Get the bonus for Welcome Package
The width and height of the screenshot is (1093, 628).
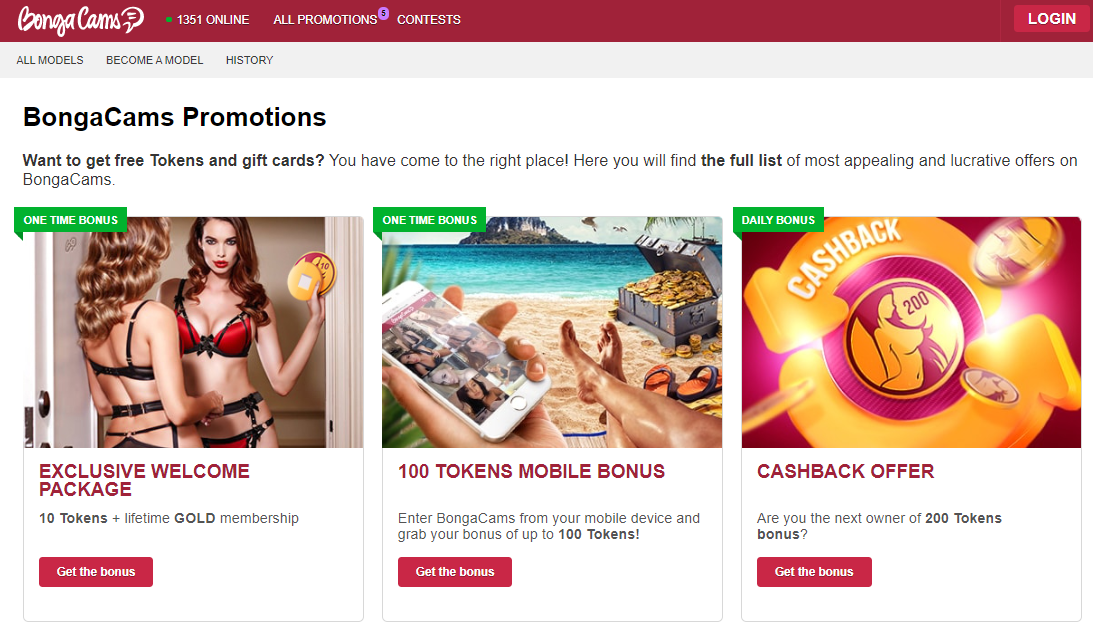[x=96, y=572]
